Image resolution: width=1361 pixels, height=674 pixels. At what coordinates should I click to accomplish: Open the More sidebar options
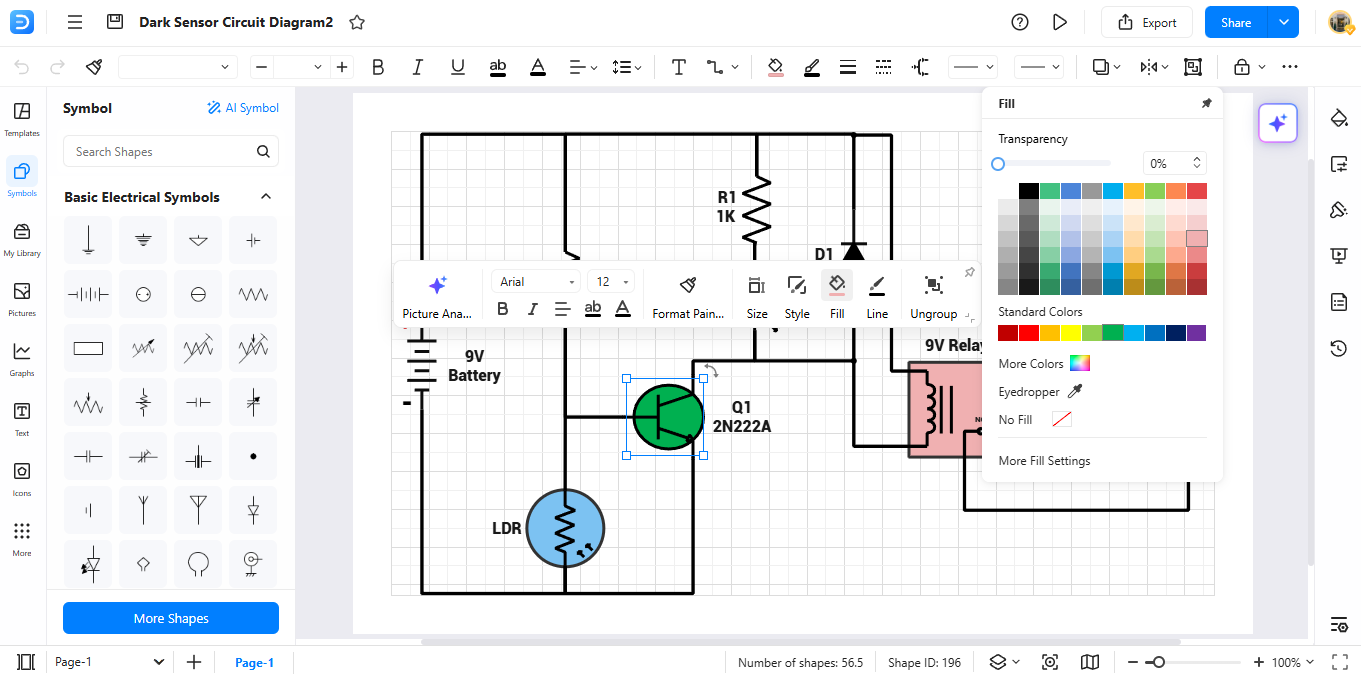tap(22, 539)
